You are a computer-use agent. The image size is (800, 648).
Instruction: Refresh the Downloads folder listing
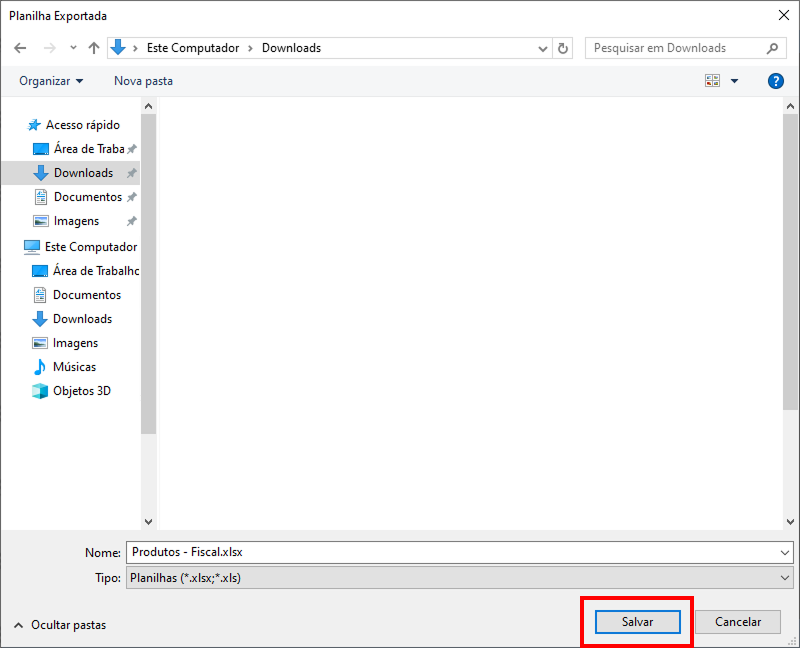(x=563, y=48)
